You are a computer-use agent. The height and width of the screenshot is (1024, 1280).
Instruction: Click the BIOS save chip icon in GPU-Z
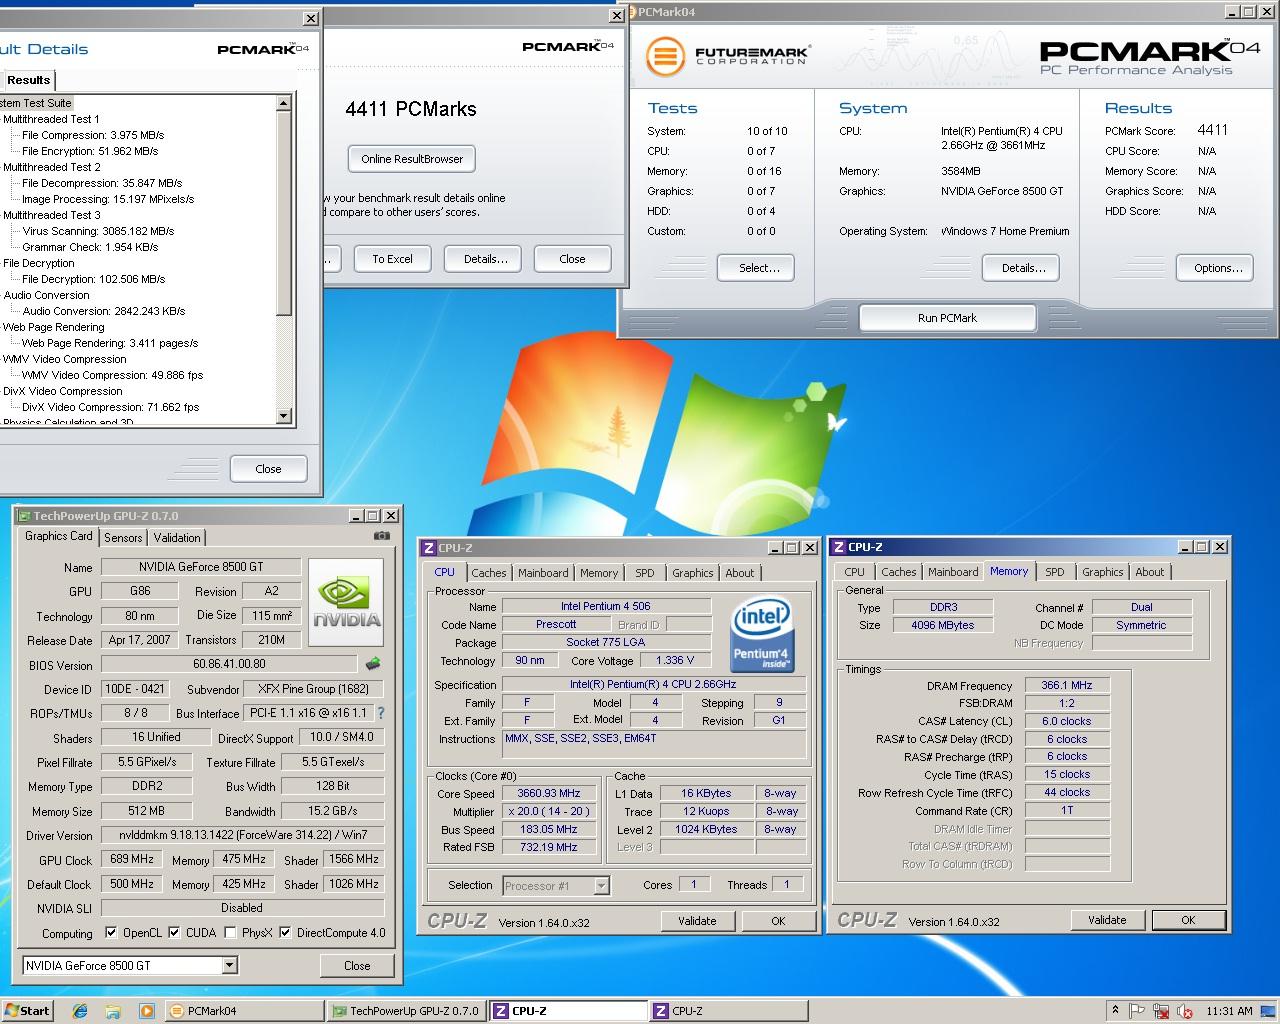(x=373, y=664)
